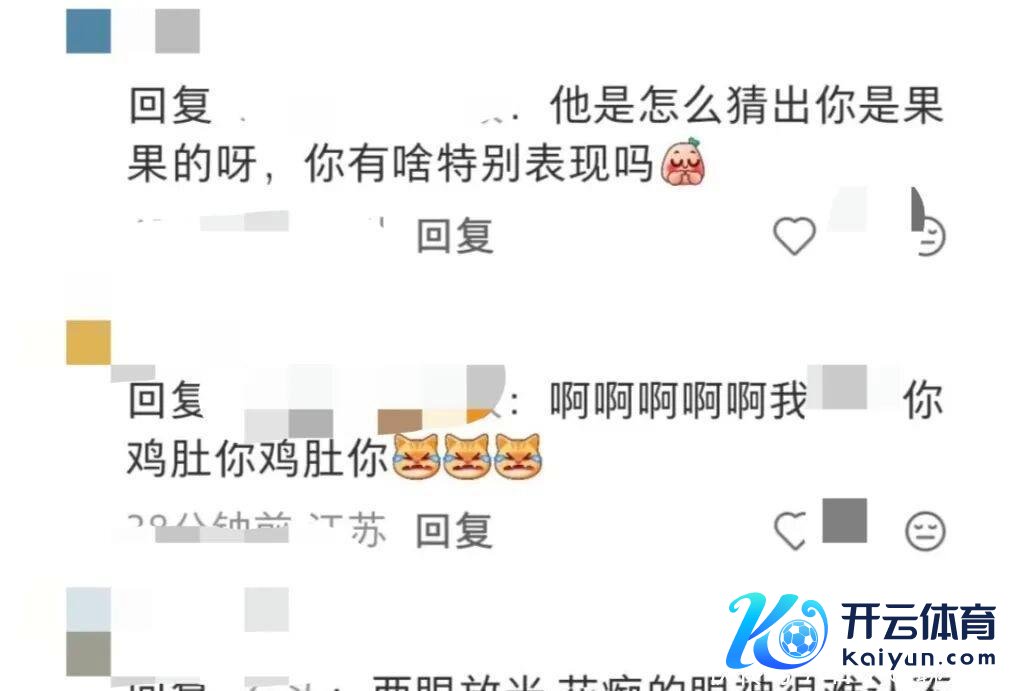
Task: Open the yellow avatar of second commenter
Action: coord(88,342)
